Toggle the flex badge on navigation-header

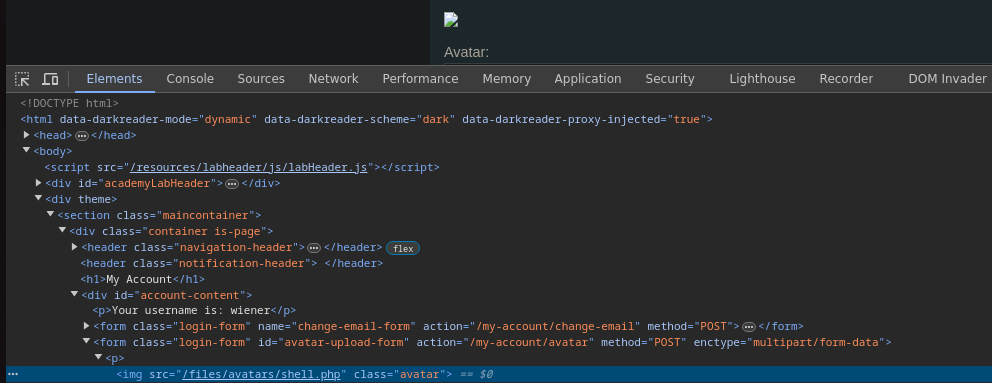point(403,248)
